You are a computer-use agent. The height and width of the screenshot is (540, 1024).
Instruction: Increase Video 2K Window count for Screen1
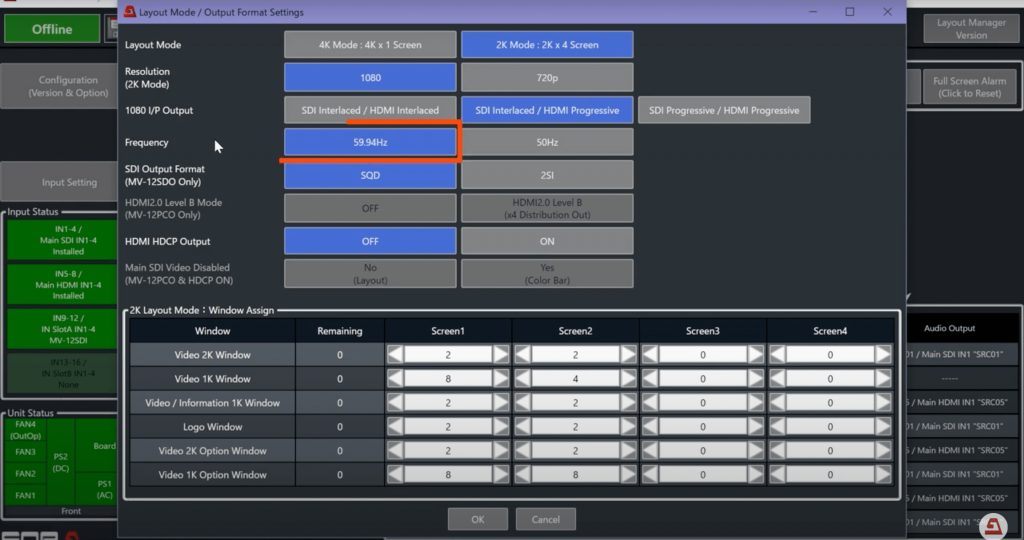[501, 355]
